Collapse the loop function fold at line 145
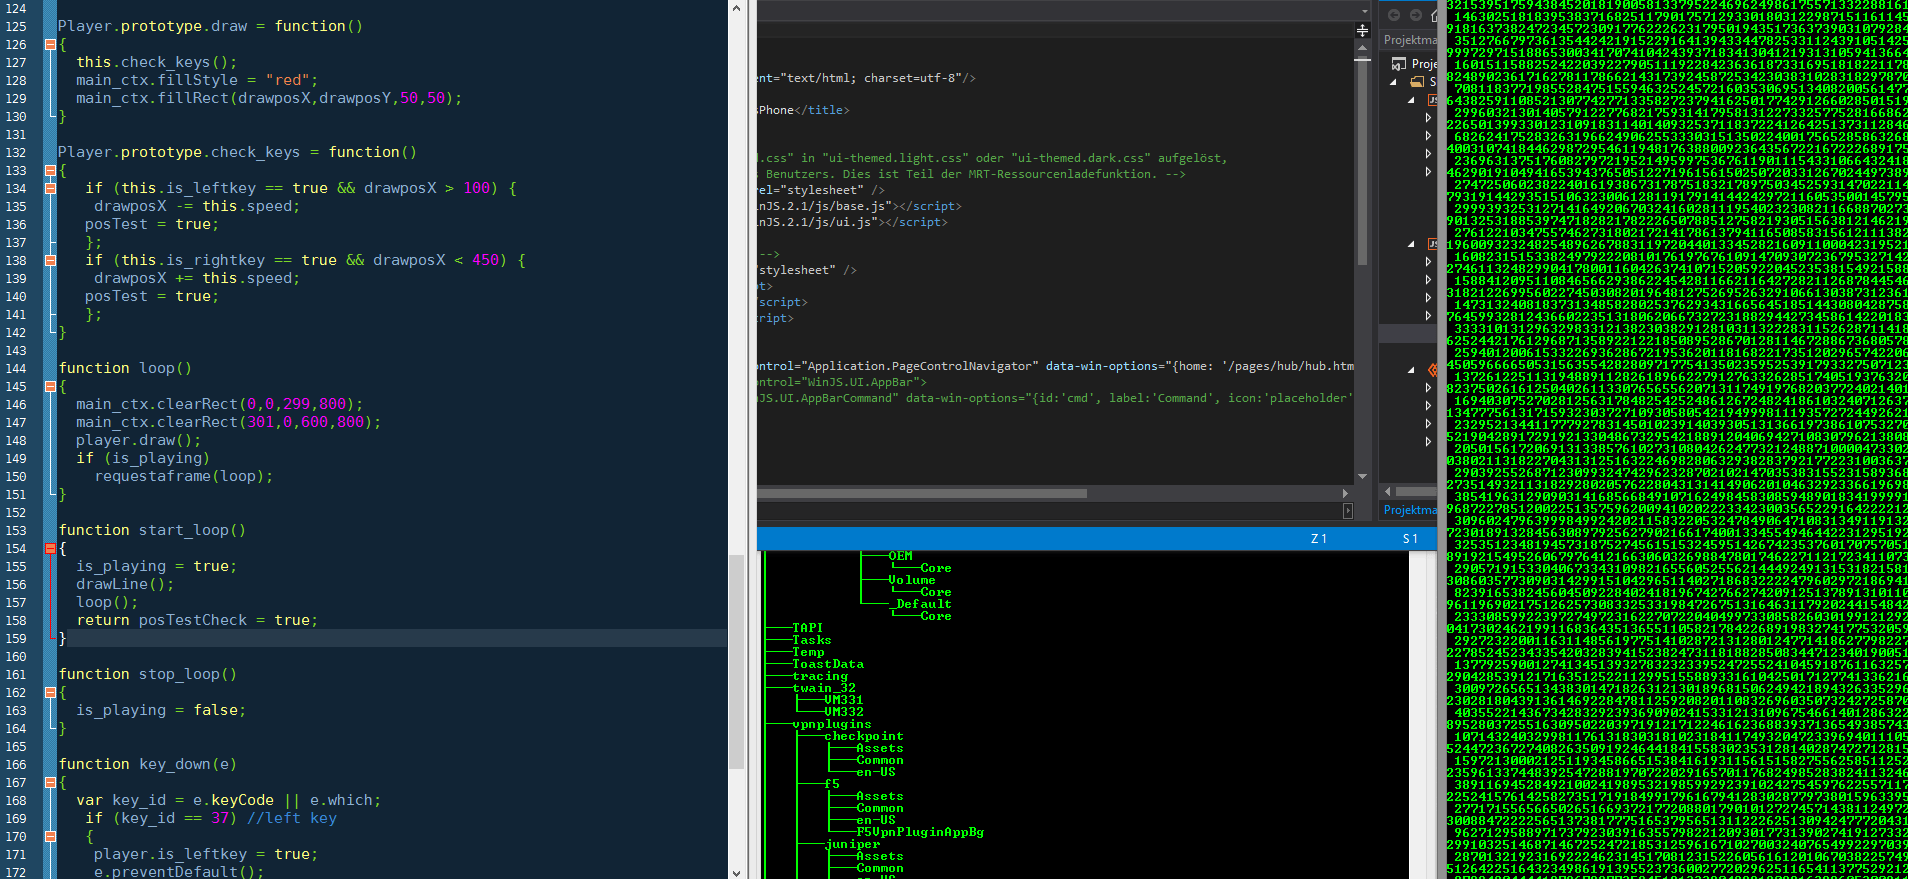1908x879 pixels. 50,386
